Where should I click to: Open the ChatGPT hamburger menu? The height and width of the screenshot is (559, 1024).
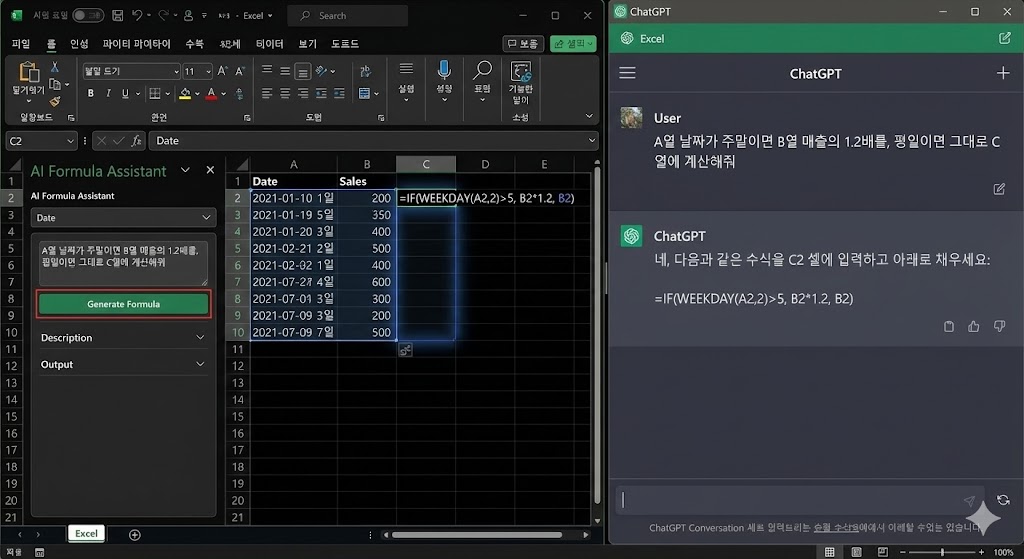pyautogui.click(x=628, y=72)
